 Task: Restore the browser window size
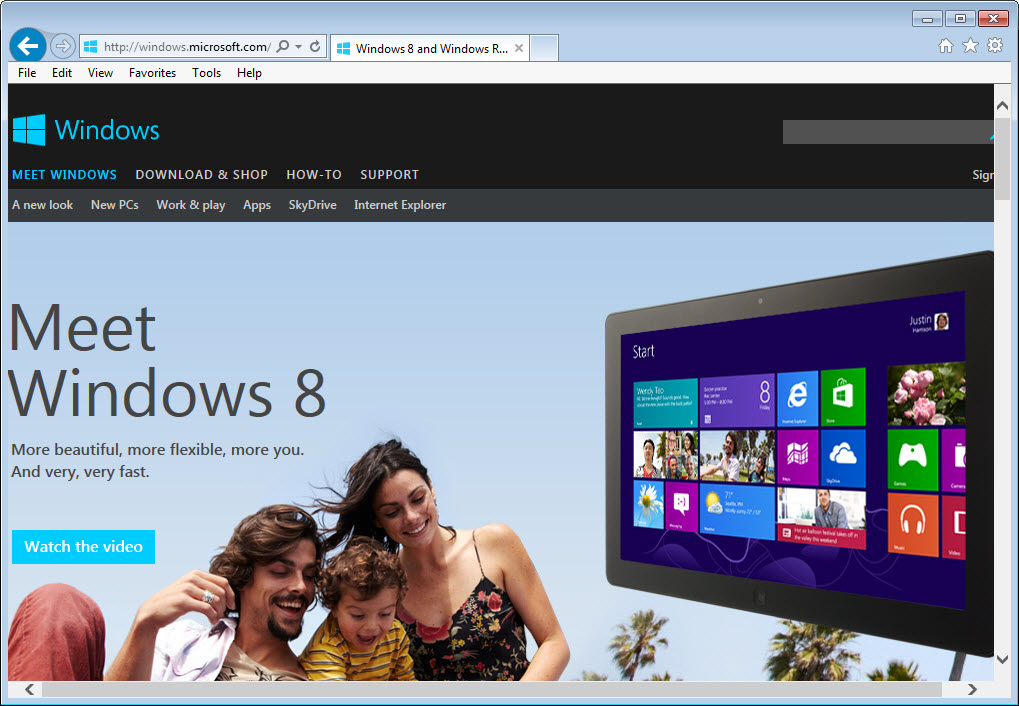(x=960, y=19)
